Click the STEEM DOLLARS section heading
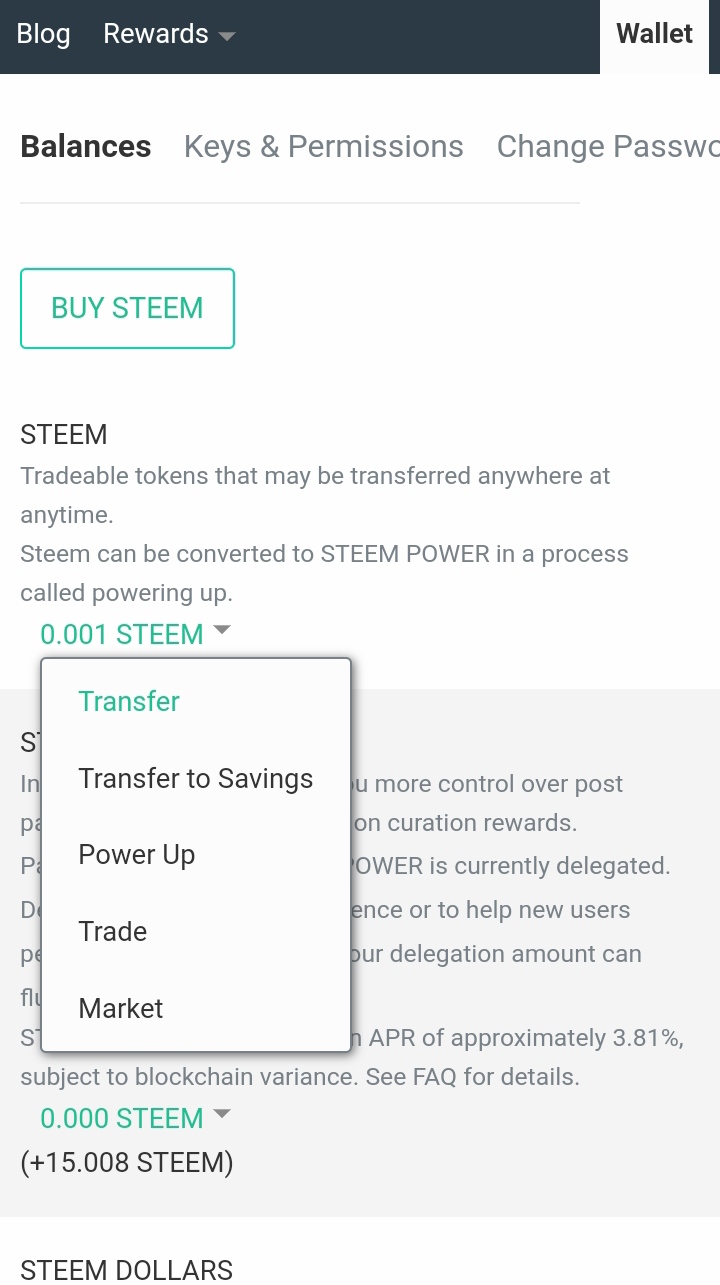 coord(126,1270)
